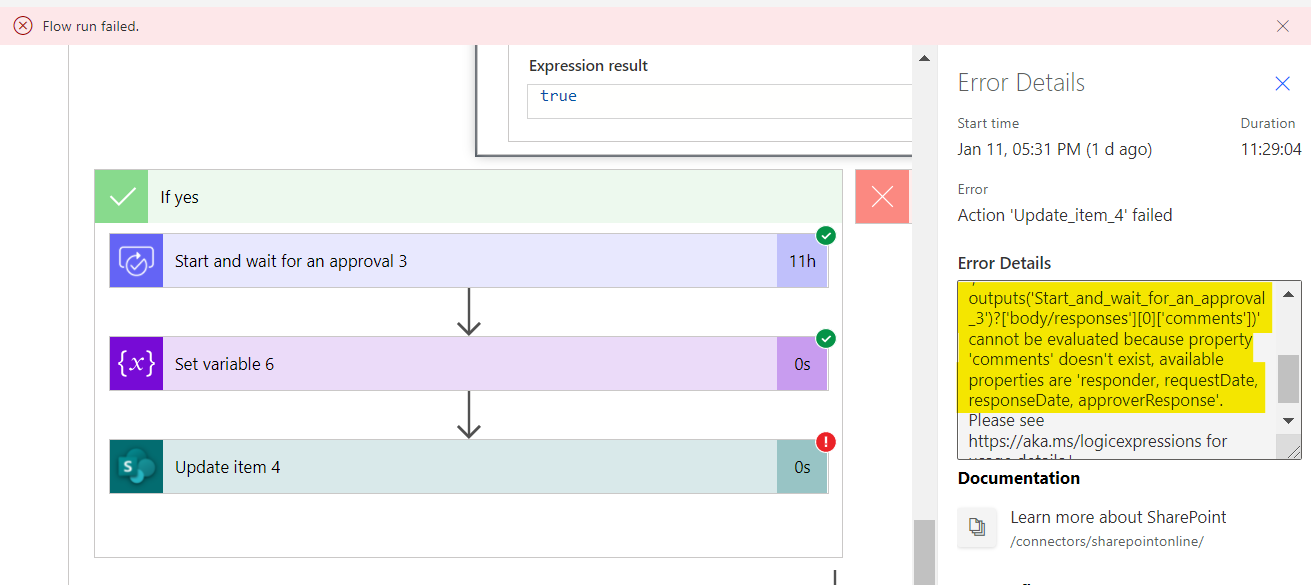The image size is (1311, 585).
Task: Click the red X on the If no branch
Action: [x=882, y=197]
